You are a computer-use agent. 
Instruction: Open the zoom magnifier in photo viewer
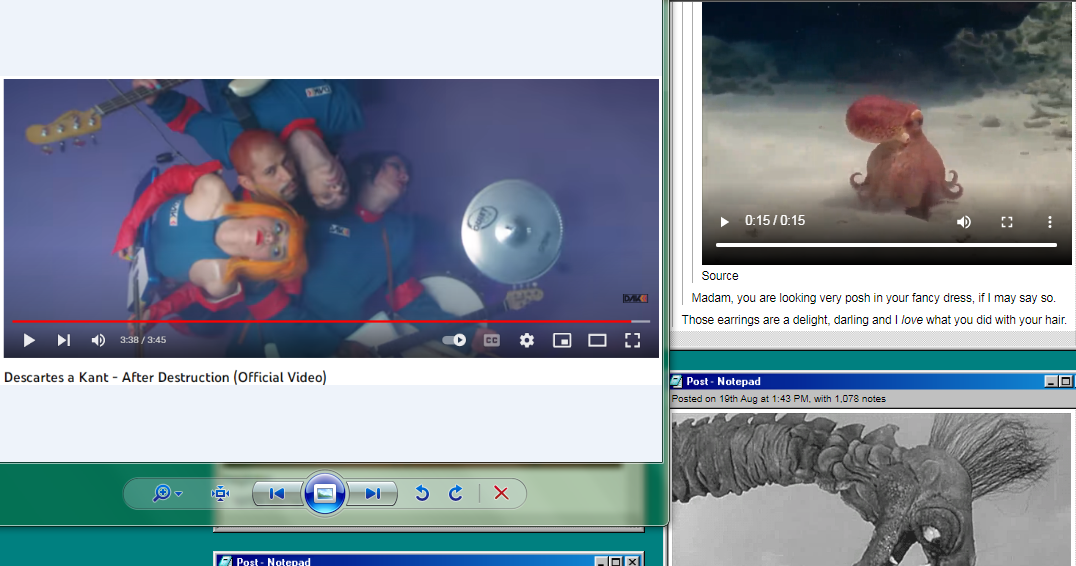tap(161, 493)
